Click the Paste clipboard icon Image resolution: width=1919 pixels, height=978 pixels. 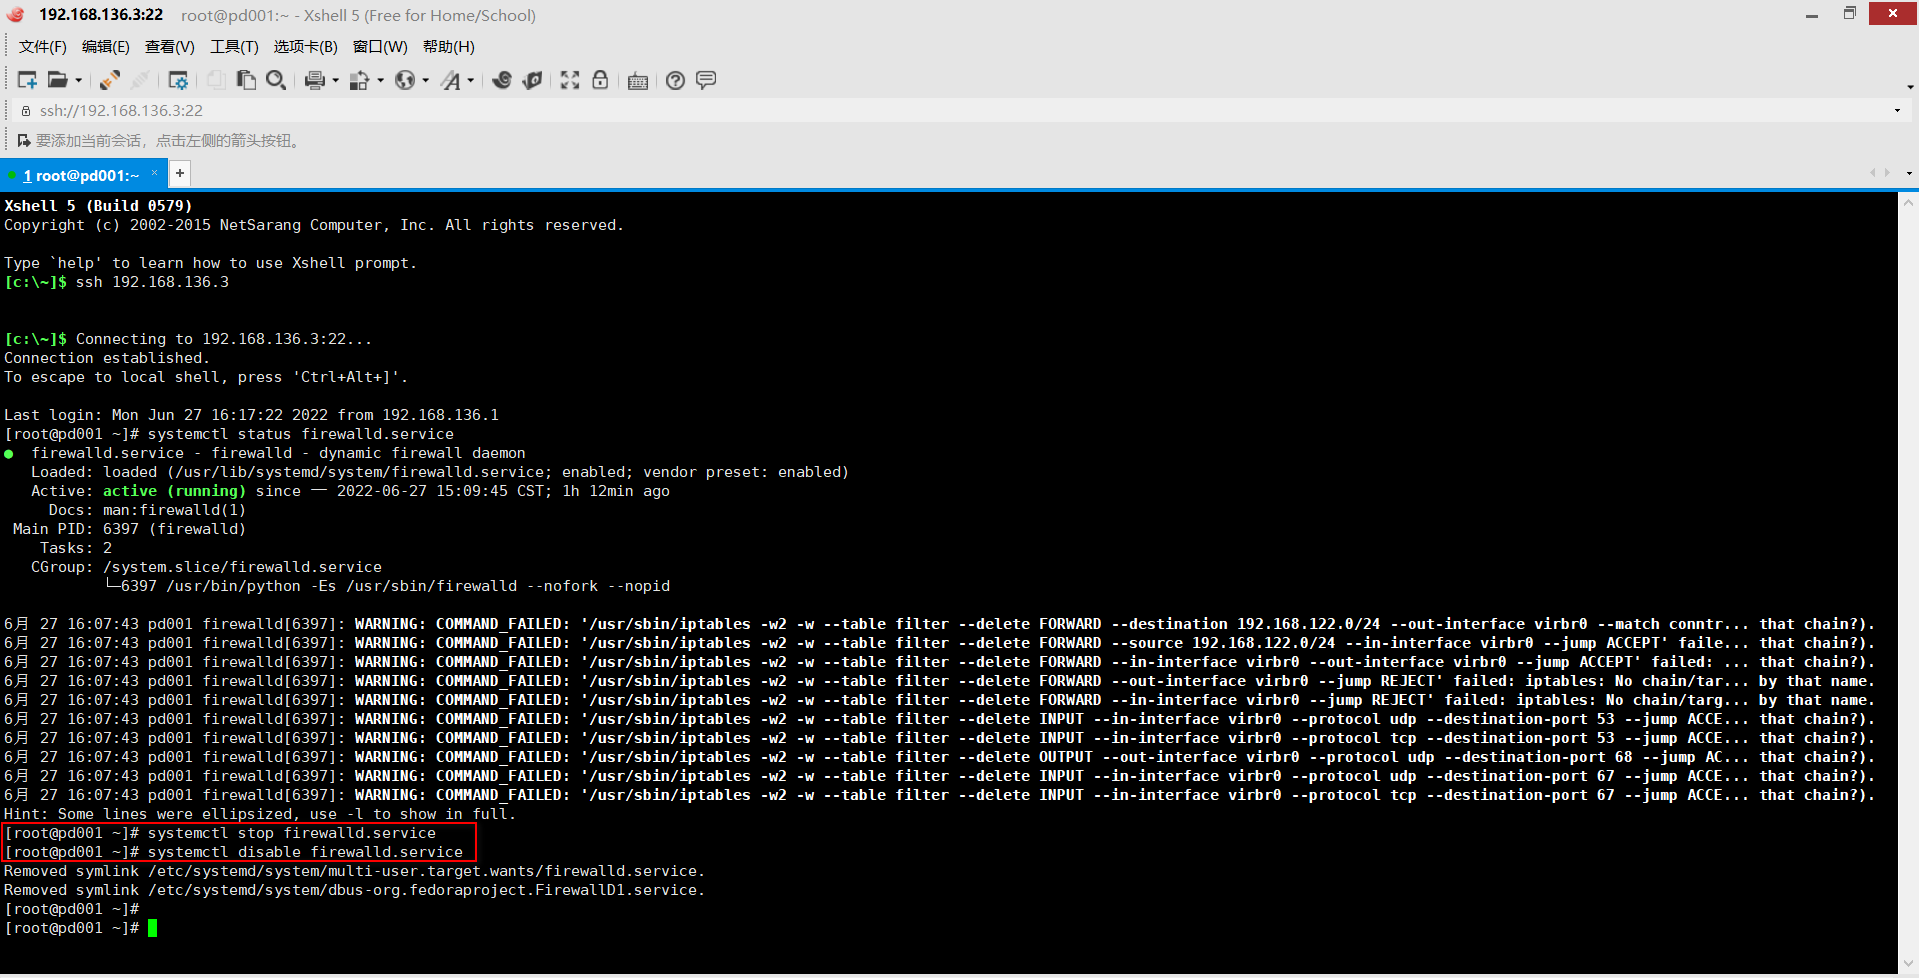(x=245, y=80)
